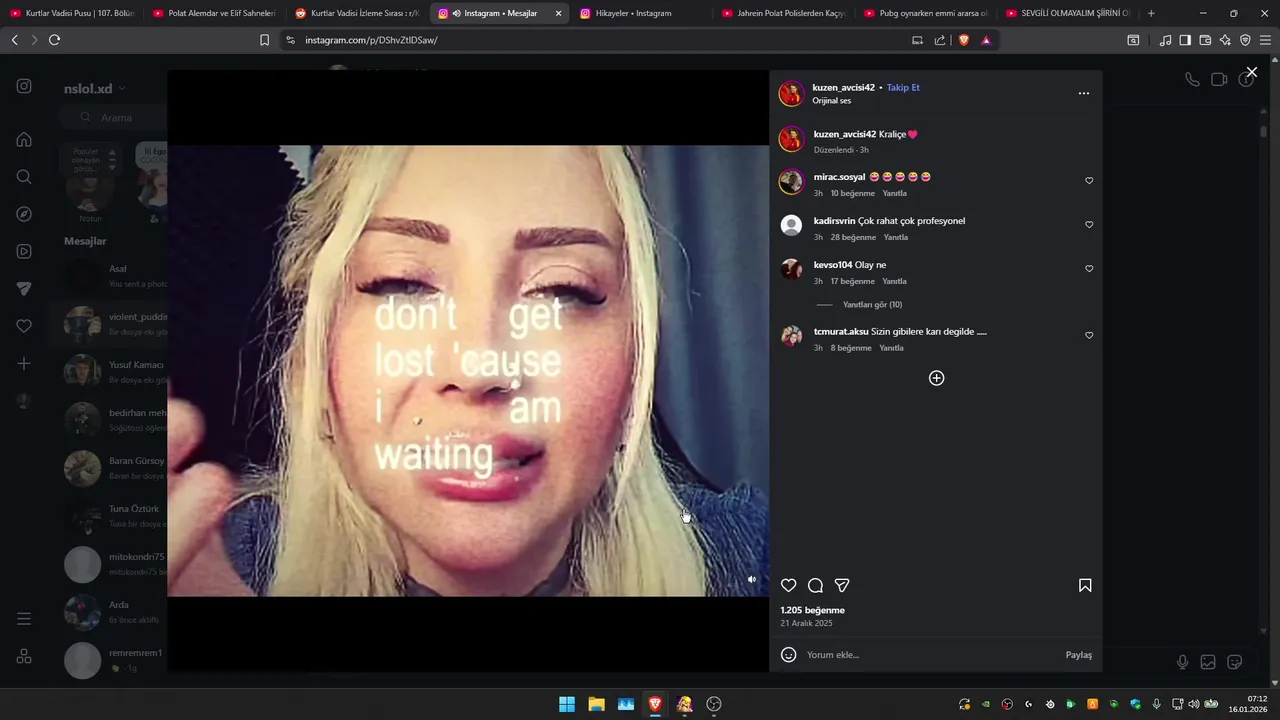Image resolution: width=1280 pixels, height=720 pixels.
Task: Open Messages icon in the sidebar
Action: pyautogui.click(x=24, y=288)
